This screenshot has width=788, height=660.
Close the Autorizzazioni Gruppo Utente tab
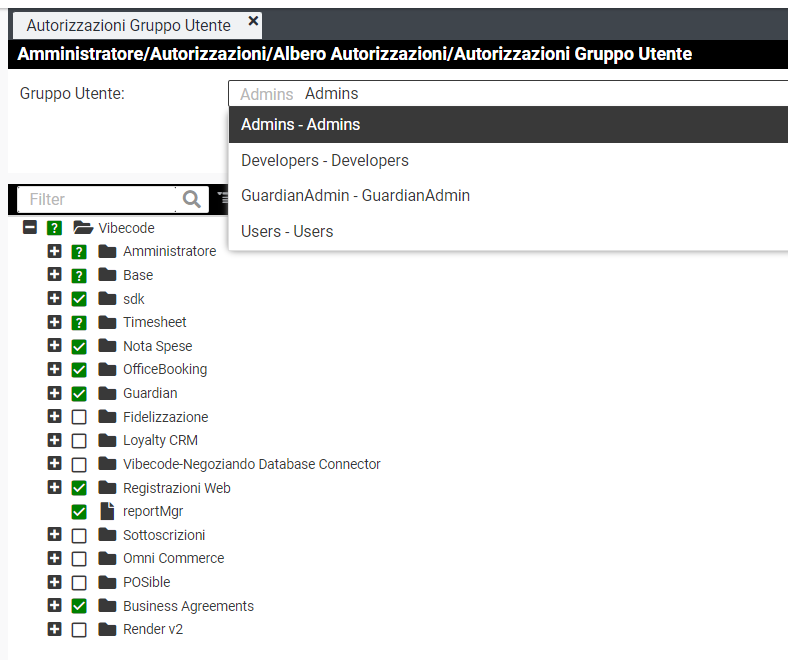[x=253, y=21]
